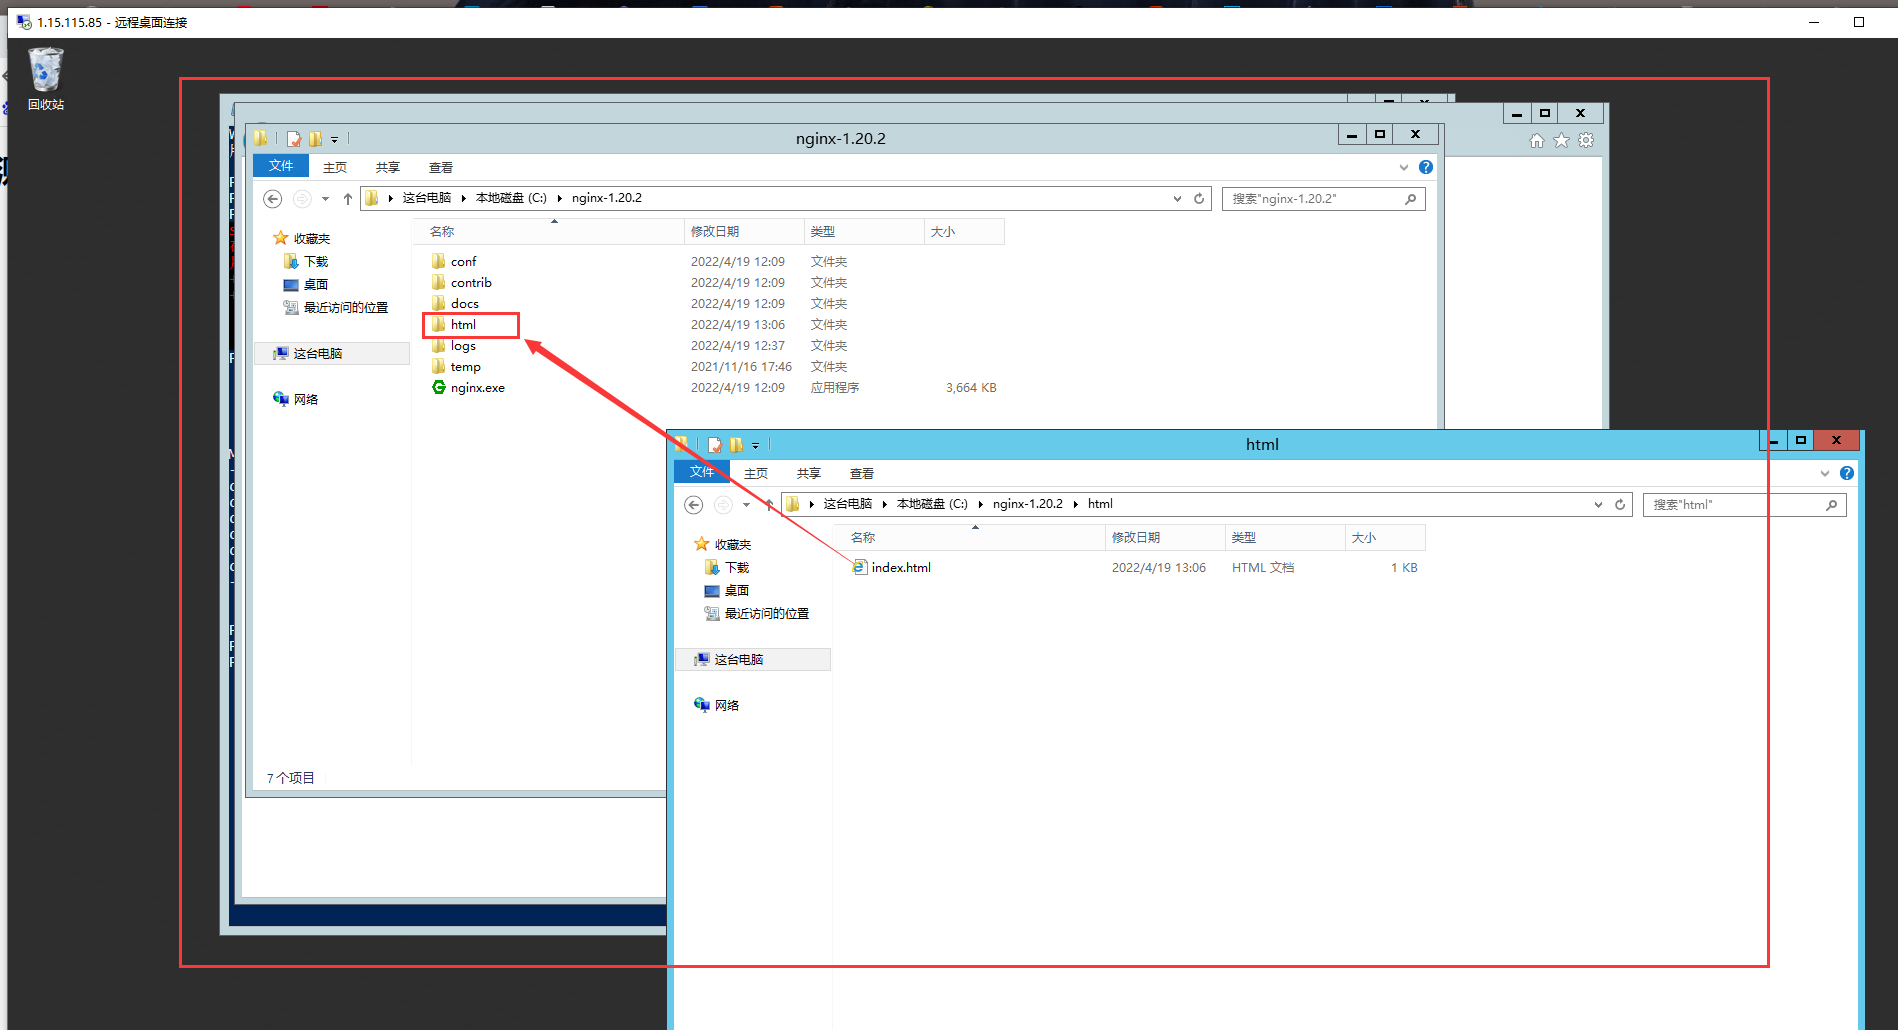
Task: Sort by 修改日期 column in nginx-1.20.2 window
Action: point(744,231)
